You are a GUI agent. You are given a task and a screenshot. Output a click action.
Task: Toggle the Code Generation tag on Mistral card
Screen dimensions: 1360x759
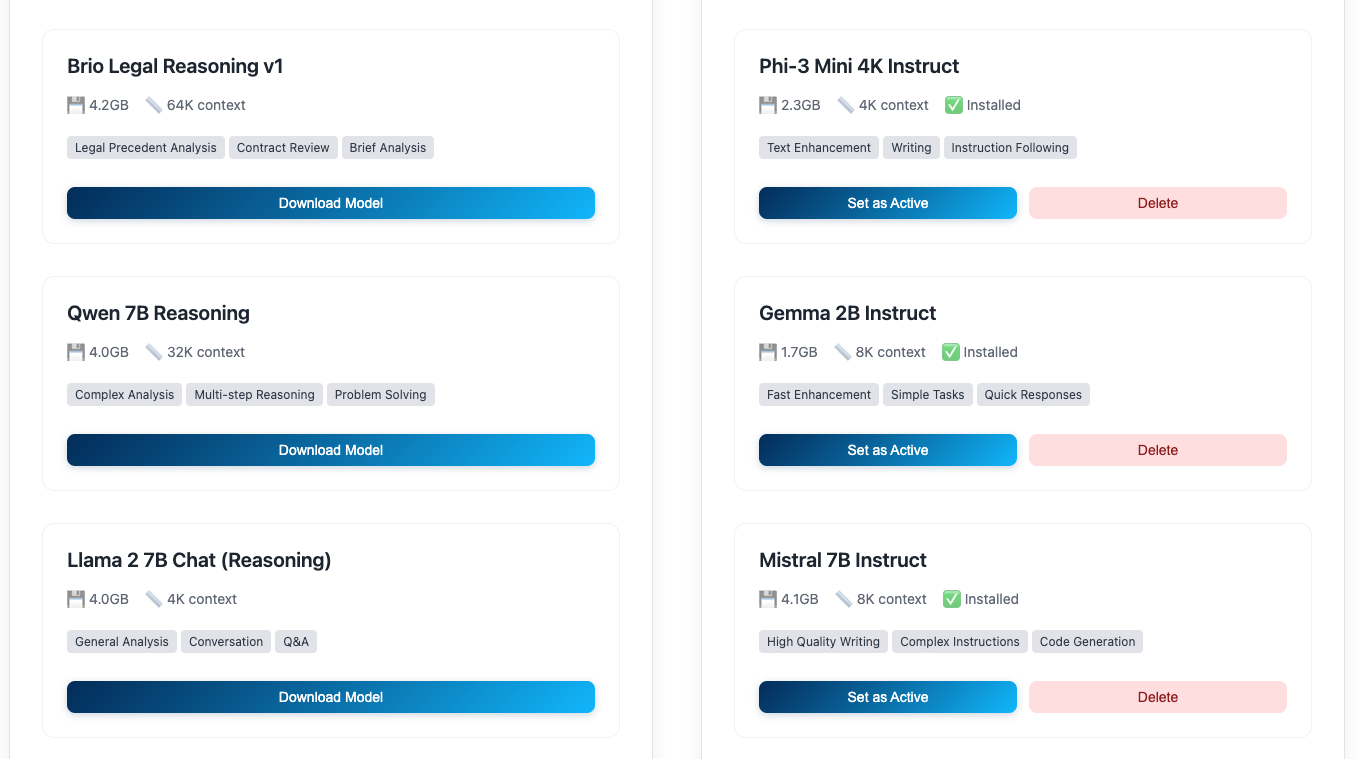pos(1087,641)
